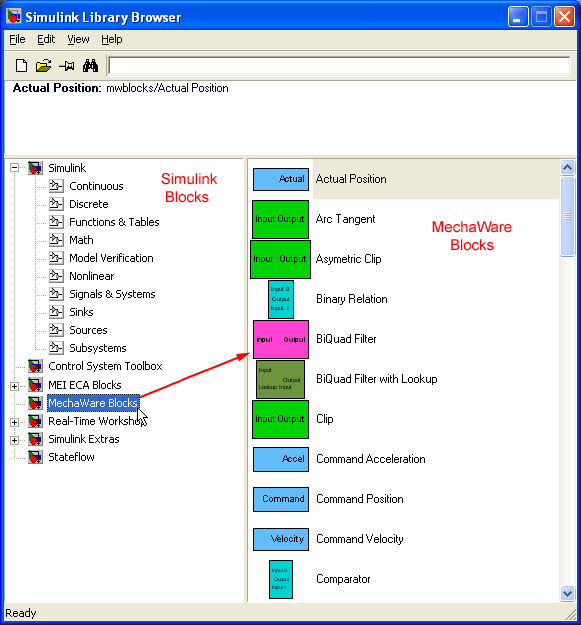Click the Arc Tangent label
Image resolution: width=581 pixels, height=625 pixels.
345,219
